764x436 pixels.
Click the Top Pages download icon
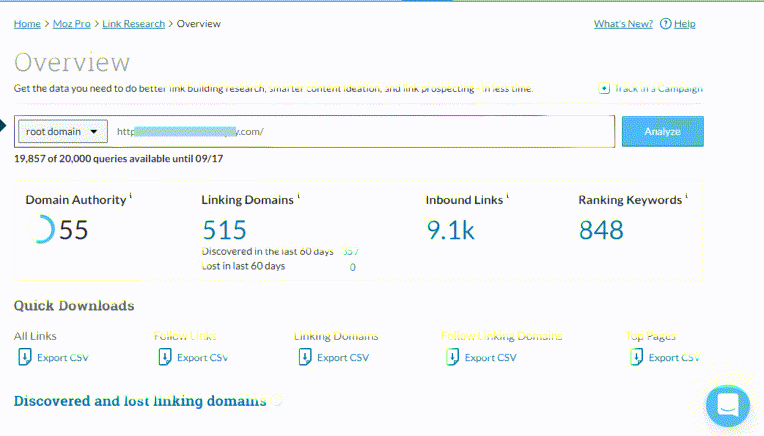pyautogui.click(x=636, y=357)
